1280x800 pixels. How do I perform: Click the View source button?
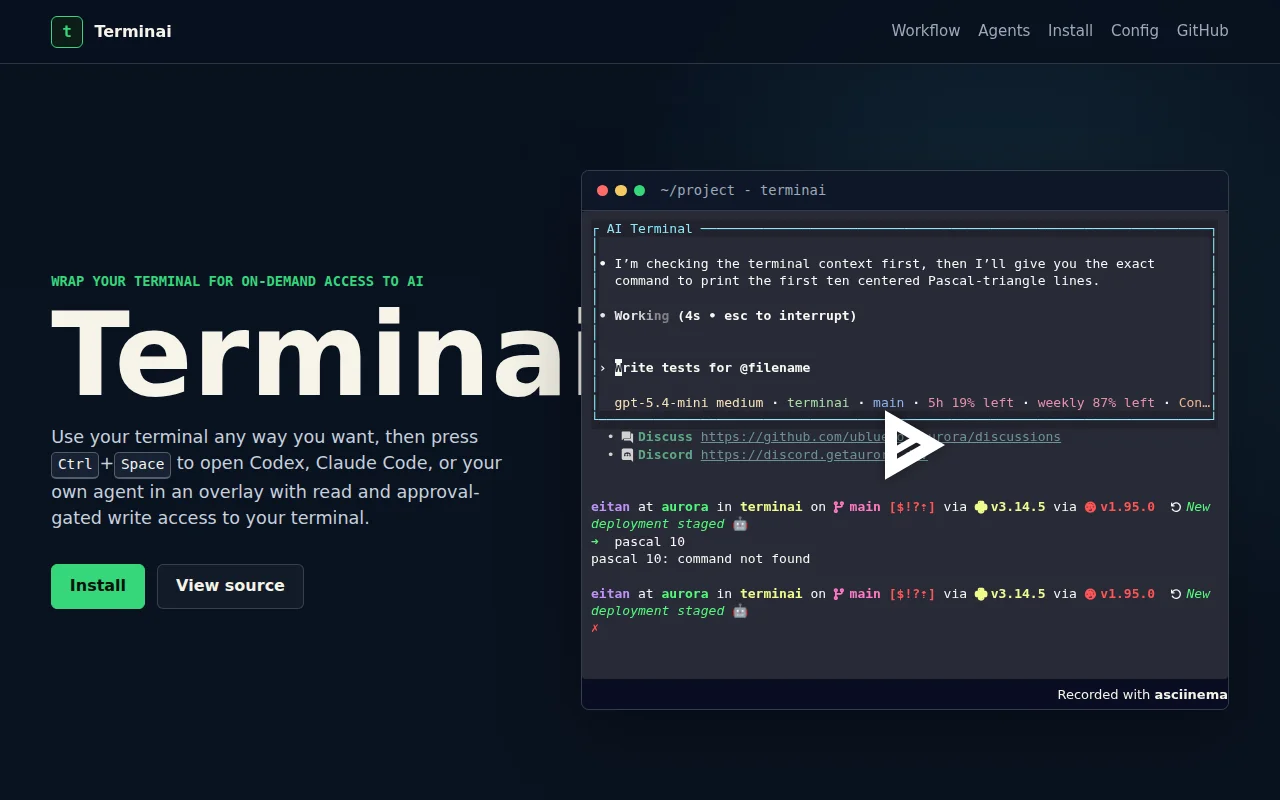230,586
